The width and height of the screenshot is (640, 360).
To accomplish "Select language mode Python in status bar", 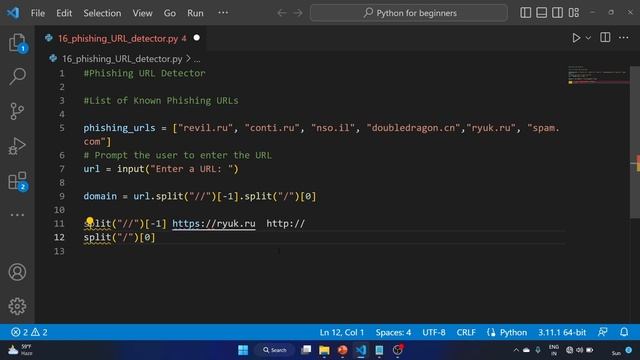I will coord(513,332).
